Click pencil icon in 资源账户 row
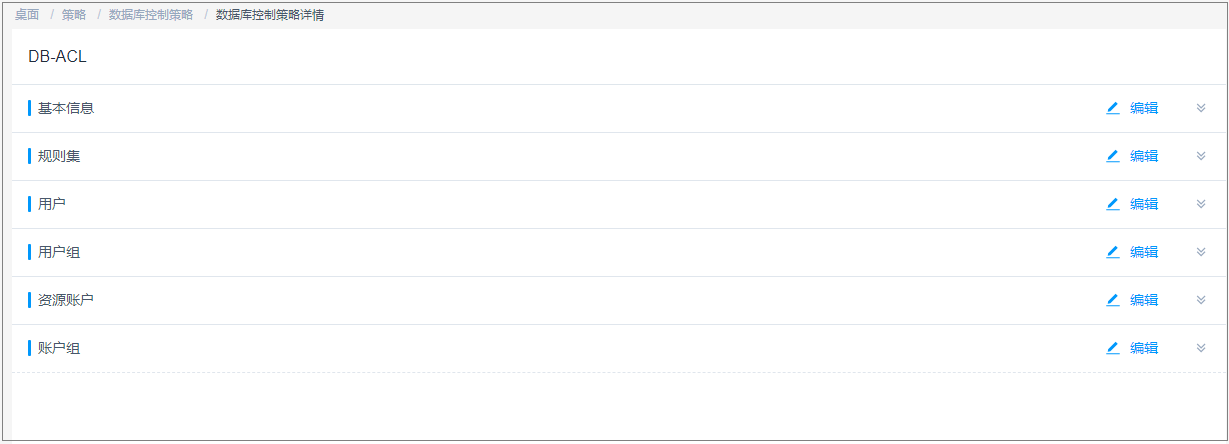Image resolution: width=1229 pixels, height=444 pixels. 1112,300
